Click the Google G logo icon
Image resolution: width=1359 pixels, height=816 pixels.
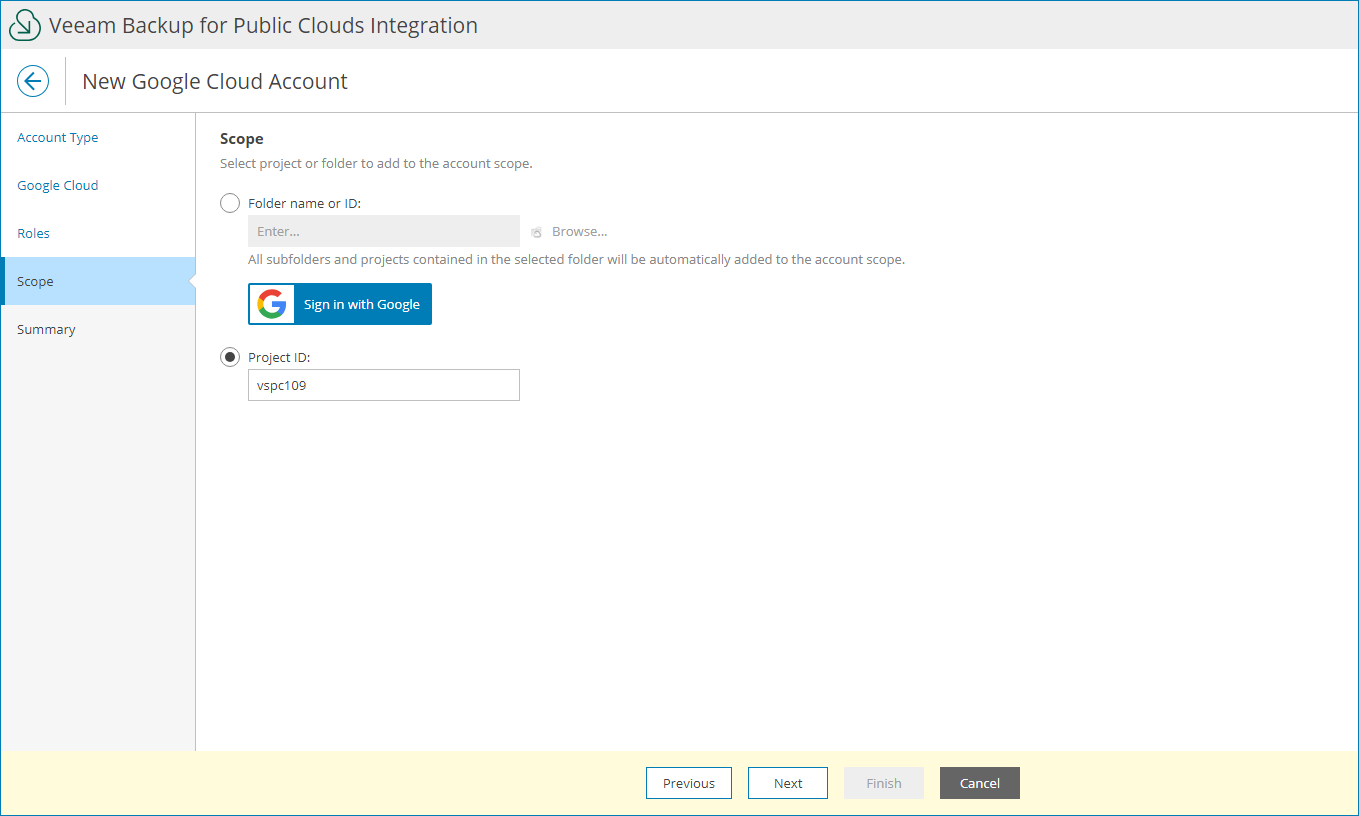[x=271, y=304]
